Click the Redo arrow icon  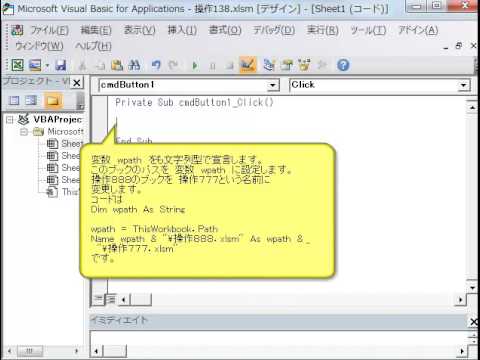coord(173,65)
